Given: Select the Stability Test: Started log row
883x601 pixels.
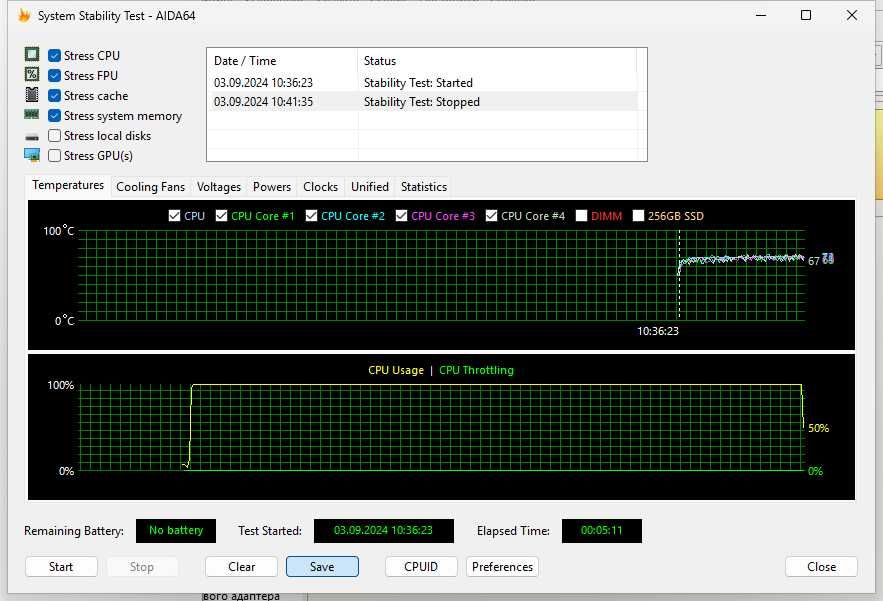Looking at the screenshot, I should (422, 83).
